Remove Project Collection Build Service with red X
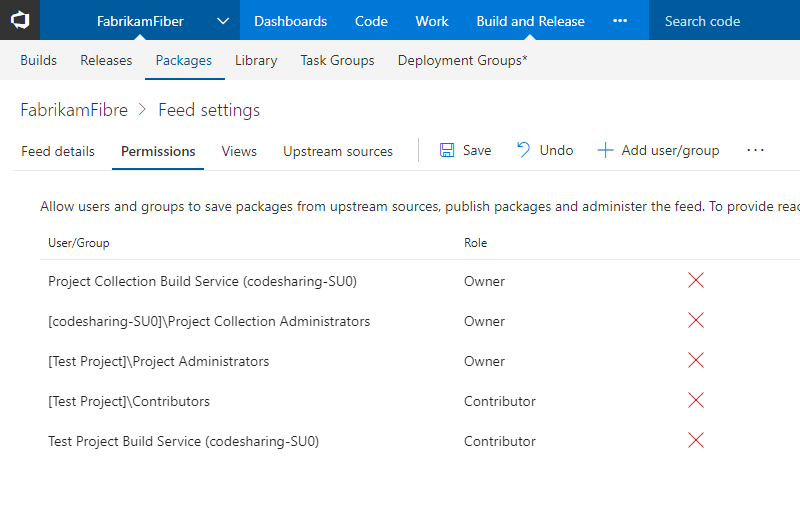This screenshot has width=800, height=521. (696, 280)
